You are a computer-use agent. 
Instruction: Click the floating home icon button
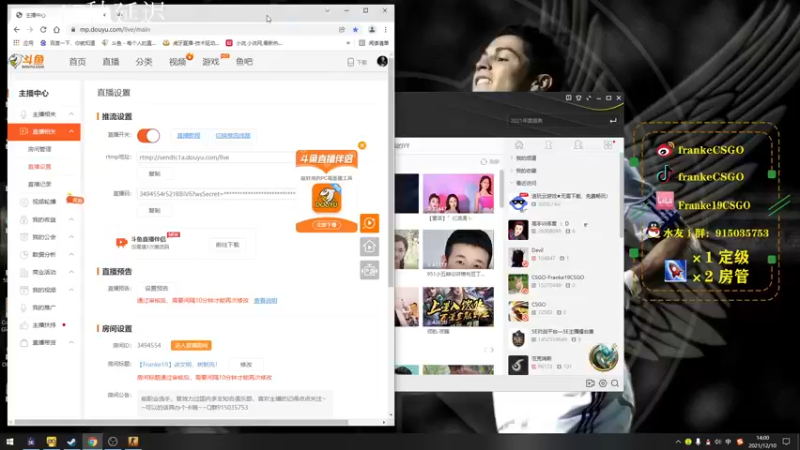tap(369, 247)
